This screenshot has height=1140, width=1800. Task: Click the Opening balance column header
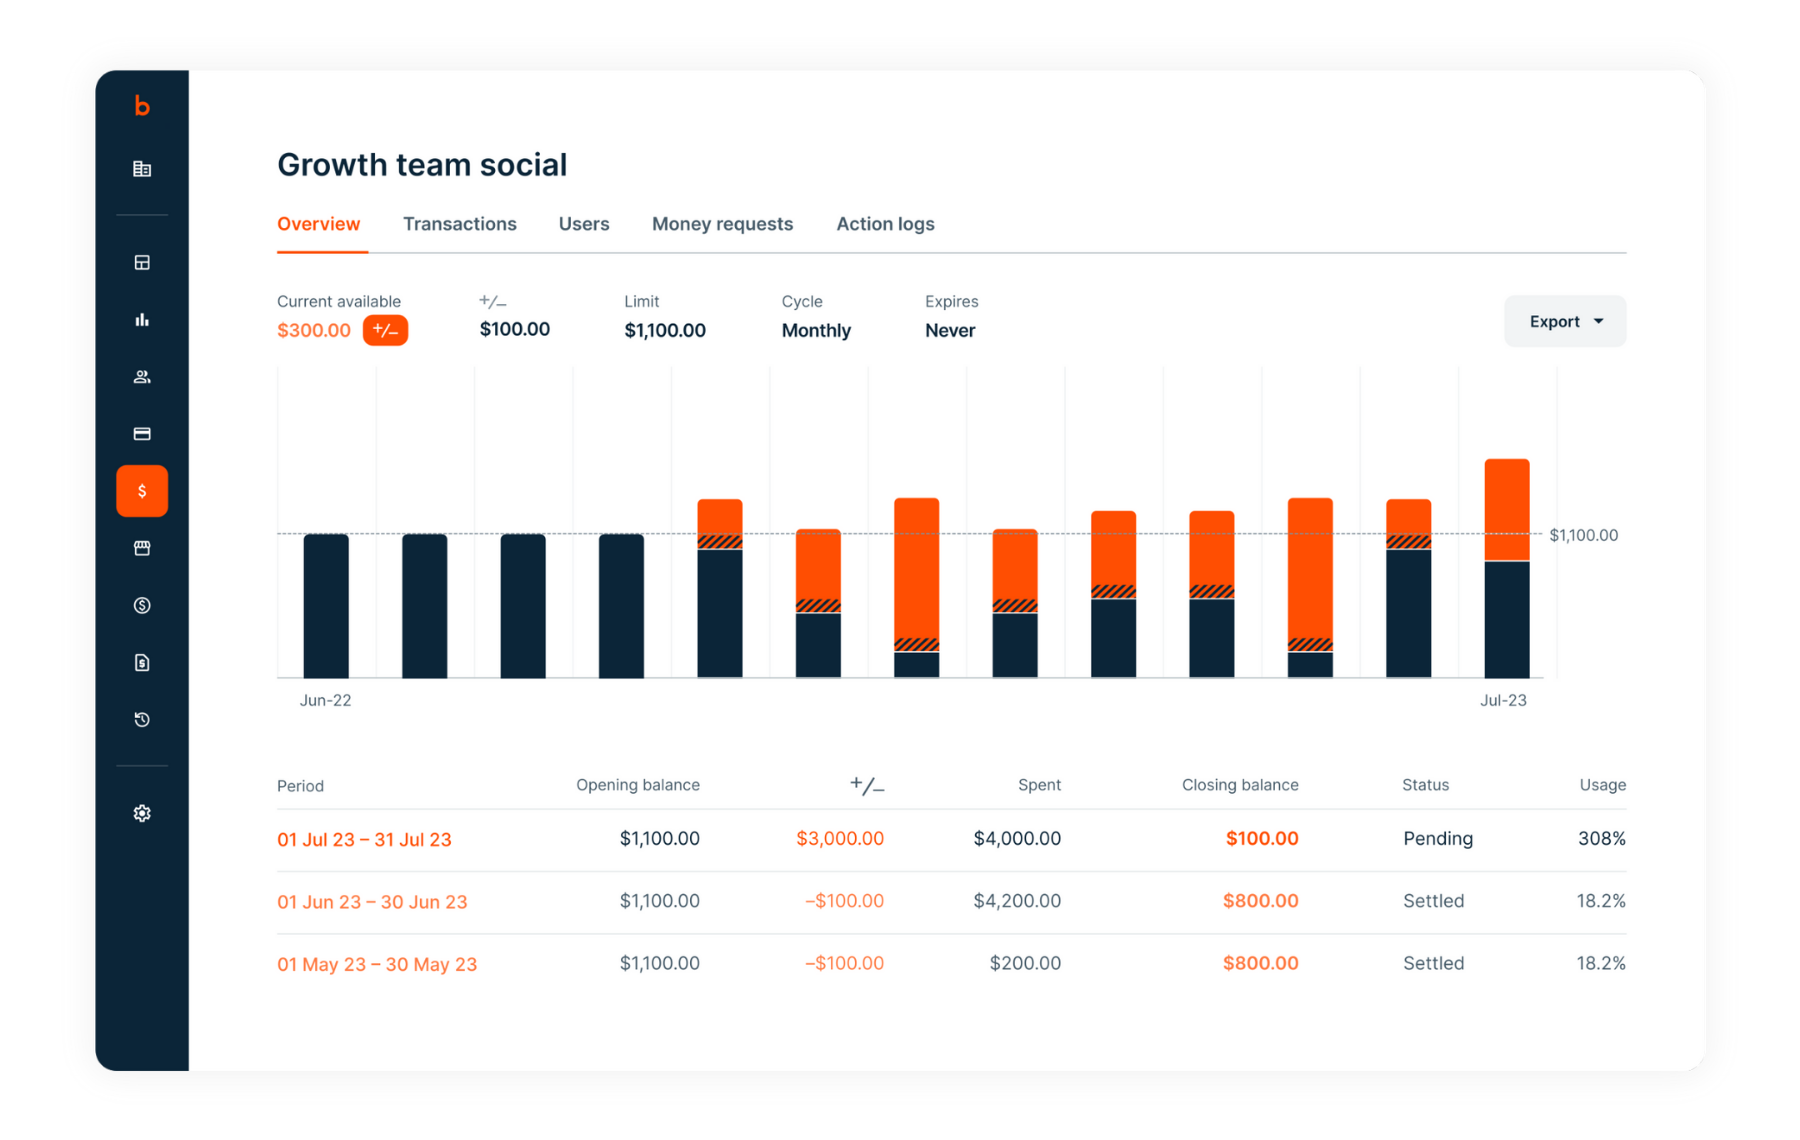tap(638, 785)
